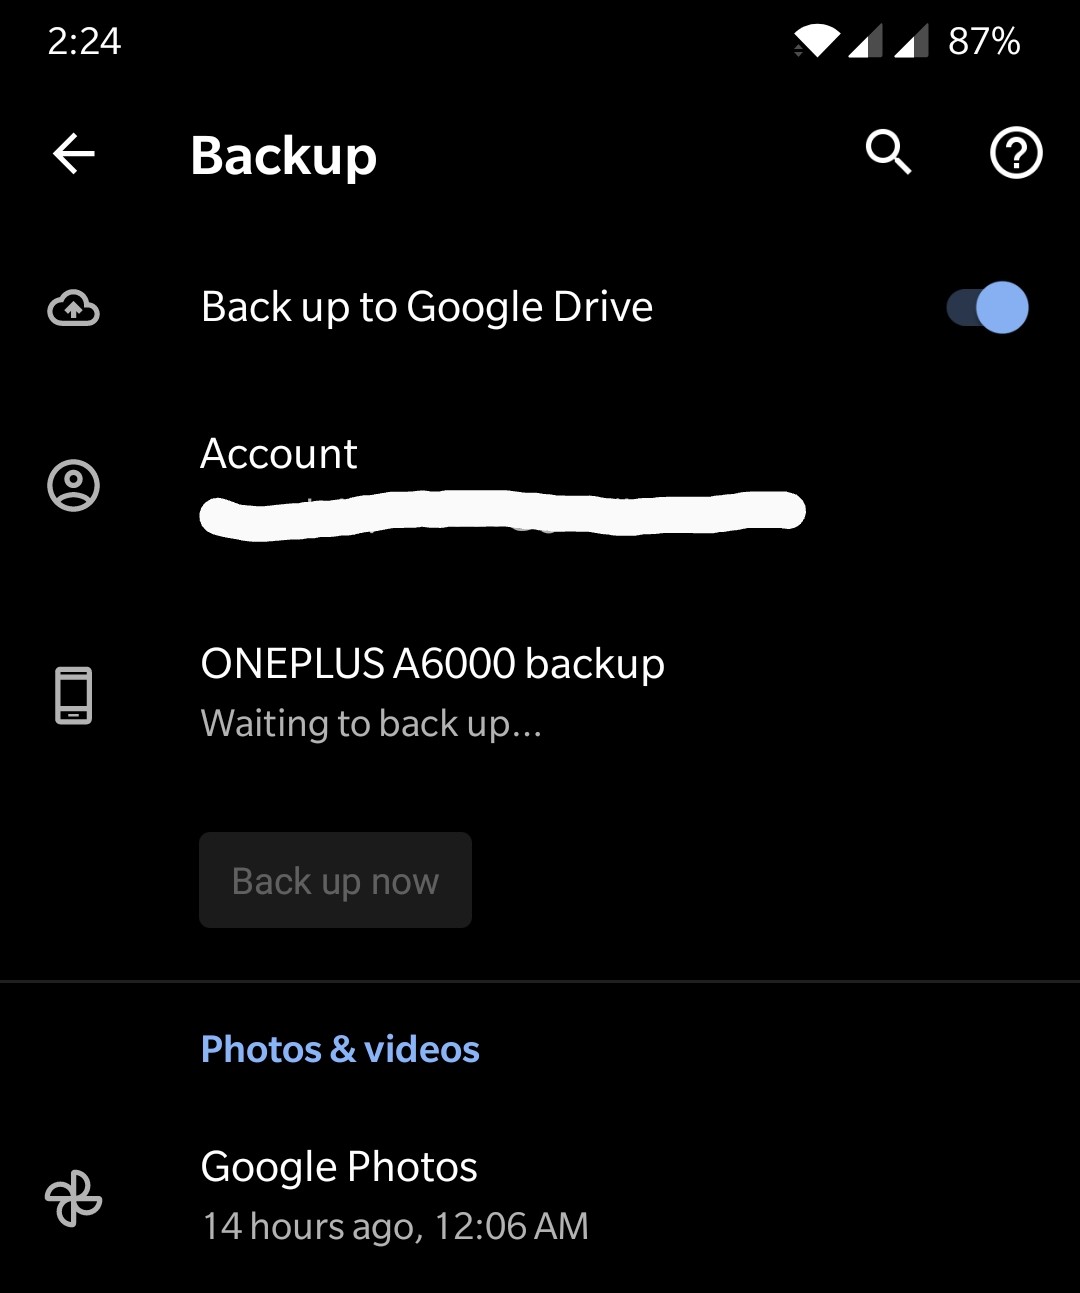Tap the cloud upload icon
This screenshot has width=1080, height=1293.
[x=73, y=308]
